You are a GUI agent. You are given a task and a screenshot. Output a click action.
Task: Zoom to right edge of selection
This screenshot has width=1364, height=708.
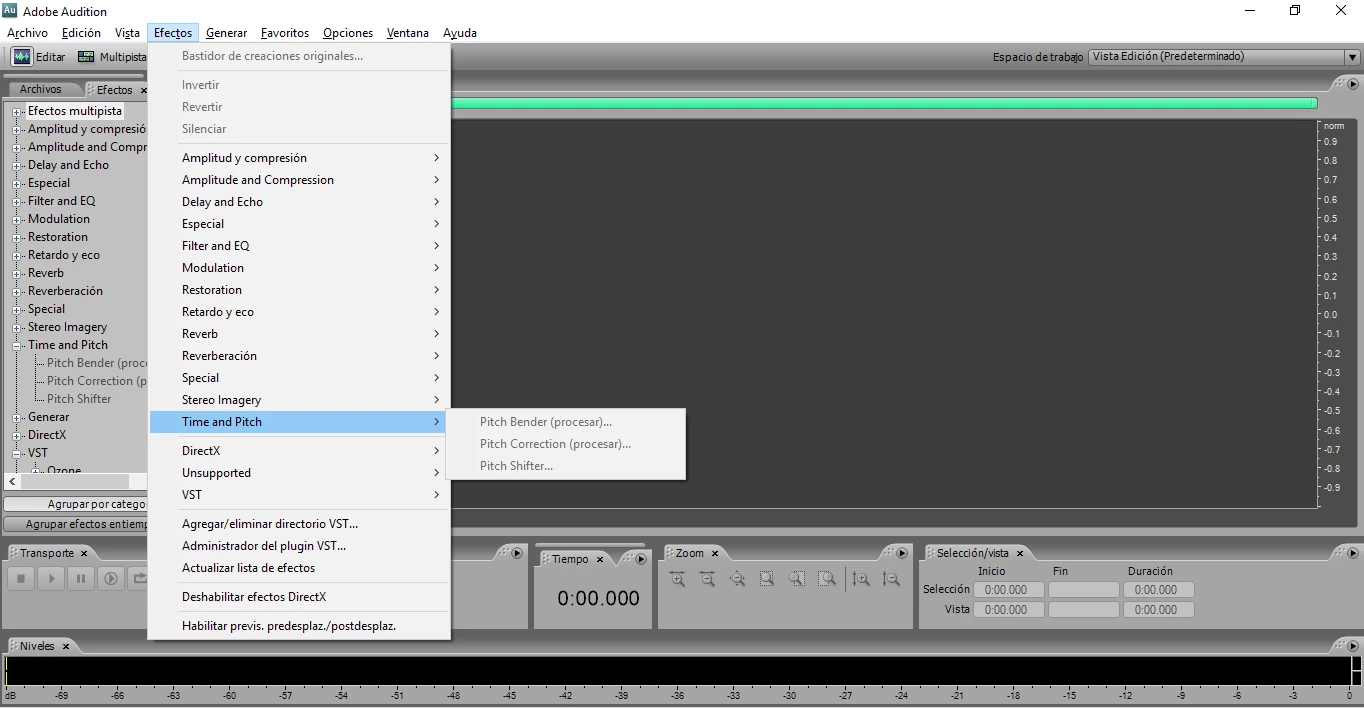827,578
